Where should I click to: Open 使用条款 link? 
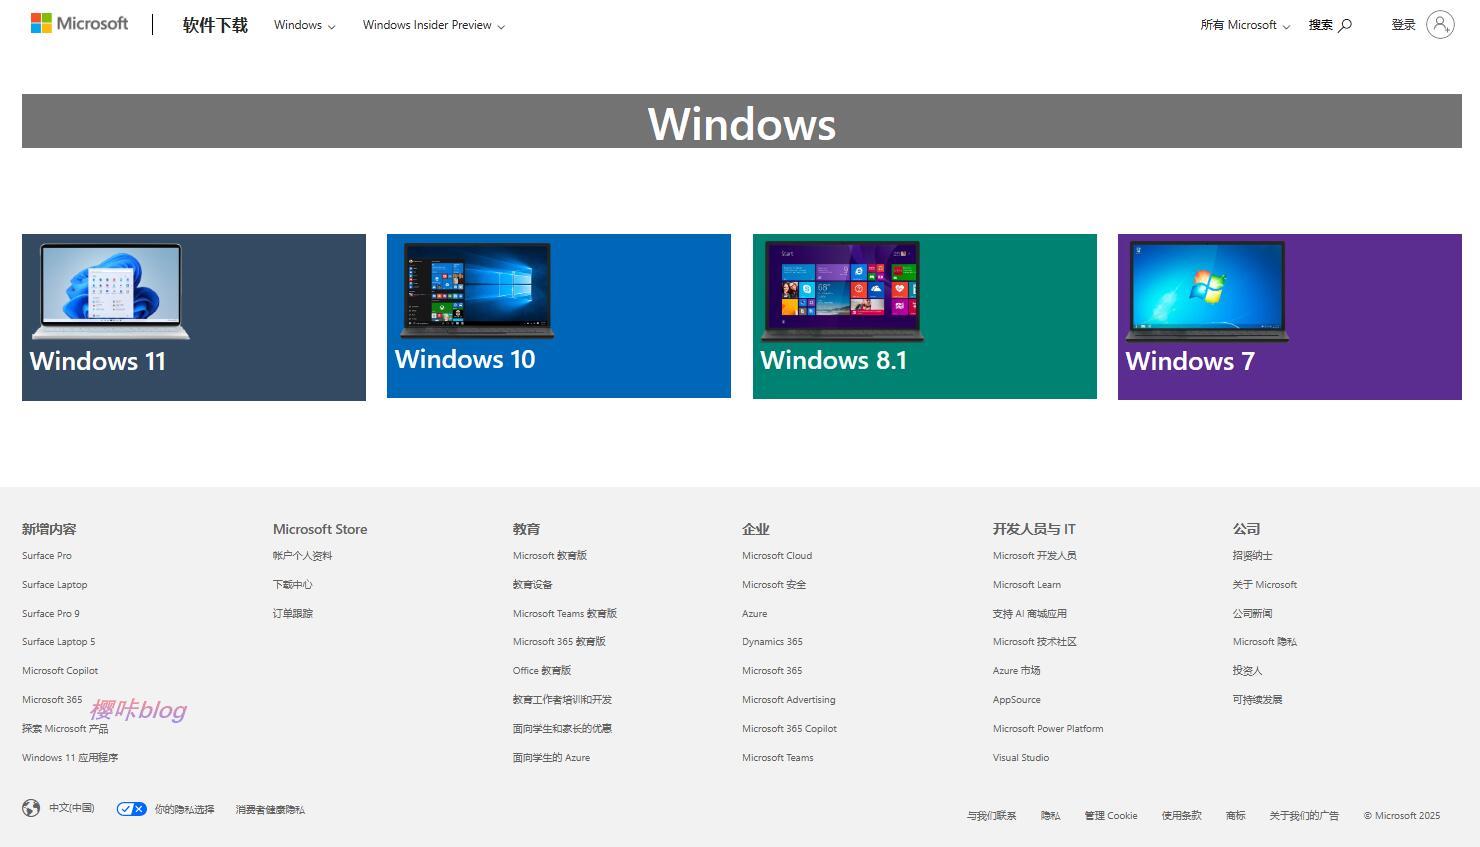point(1182,816)
